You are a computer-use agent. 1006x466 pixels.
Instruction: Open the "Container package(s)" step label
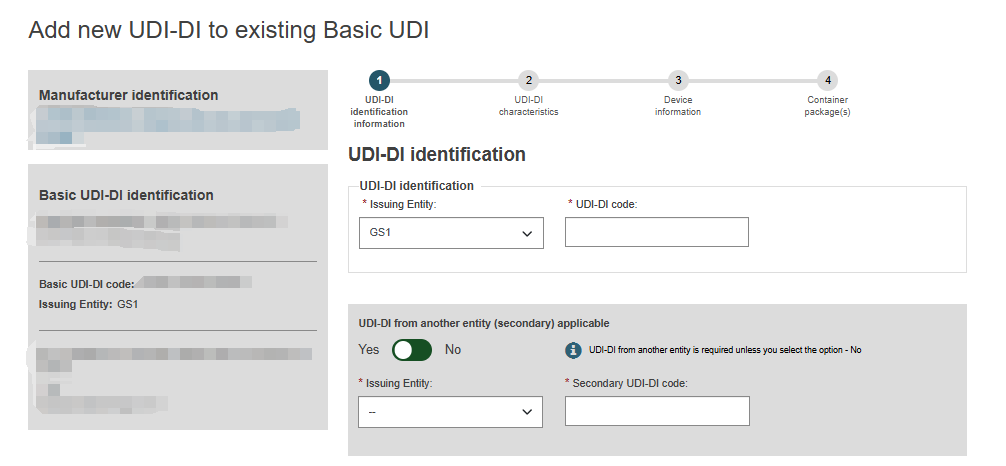pos(827,106)
